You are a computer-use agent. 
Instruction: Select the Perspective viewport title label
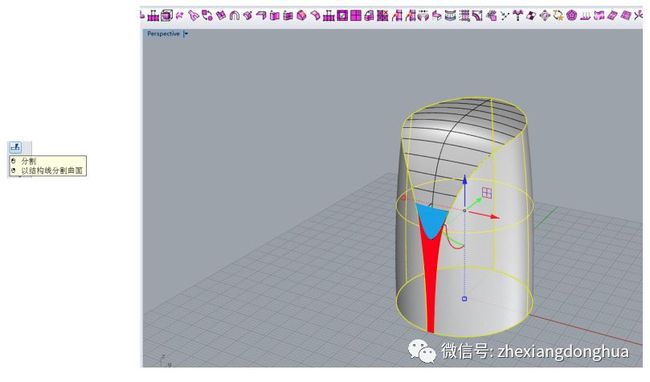(163, 34)
